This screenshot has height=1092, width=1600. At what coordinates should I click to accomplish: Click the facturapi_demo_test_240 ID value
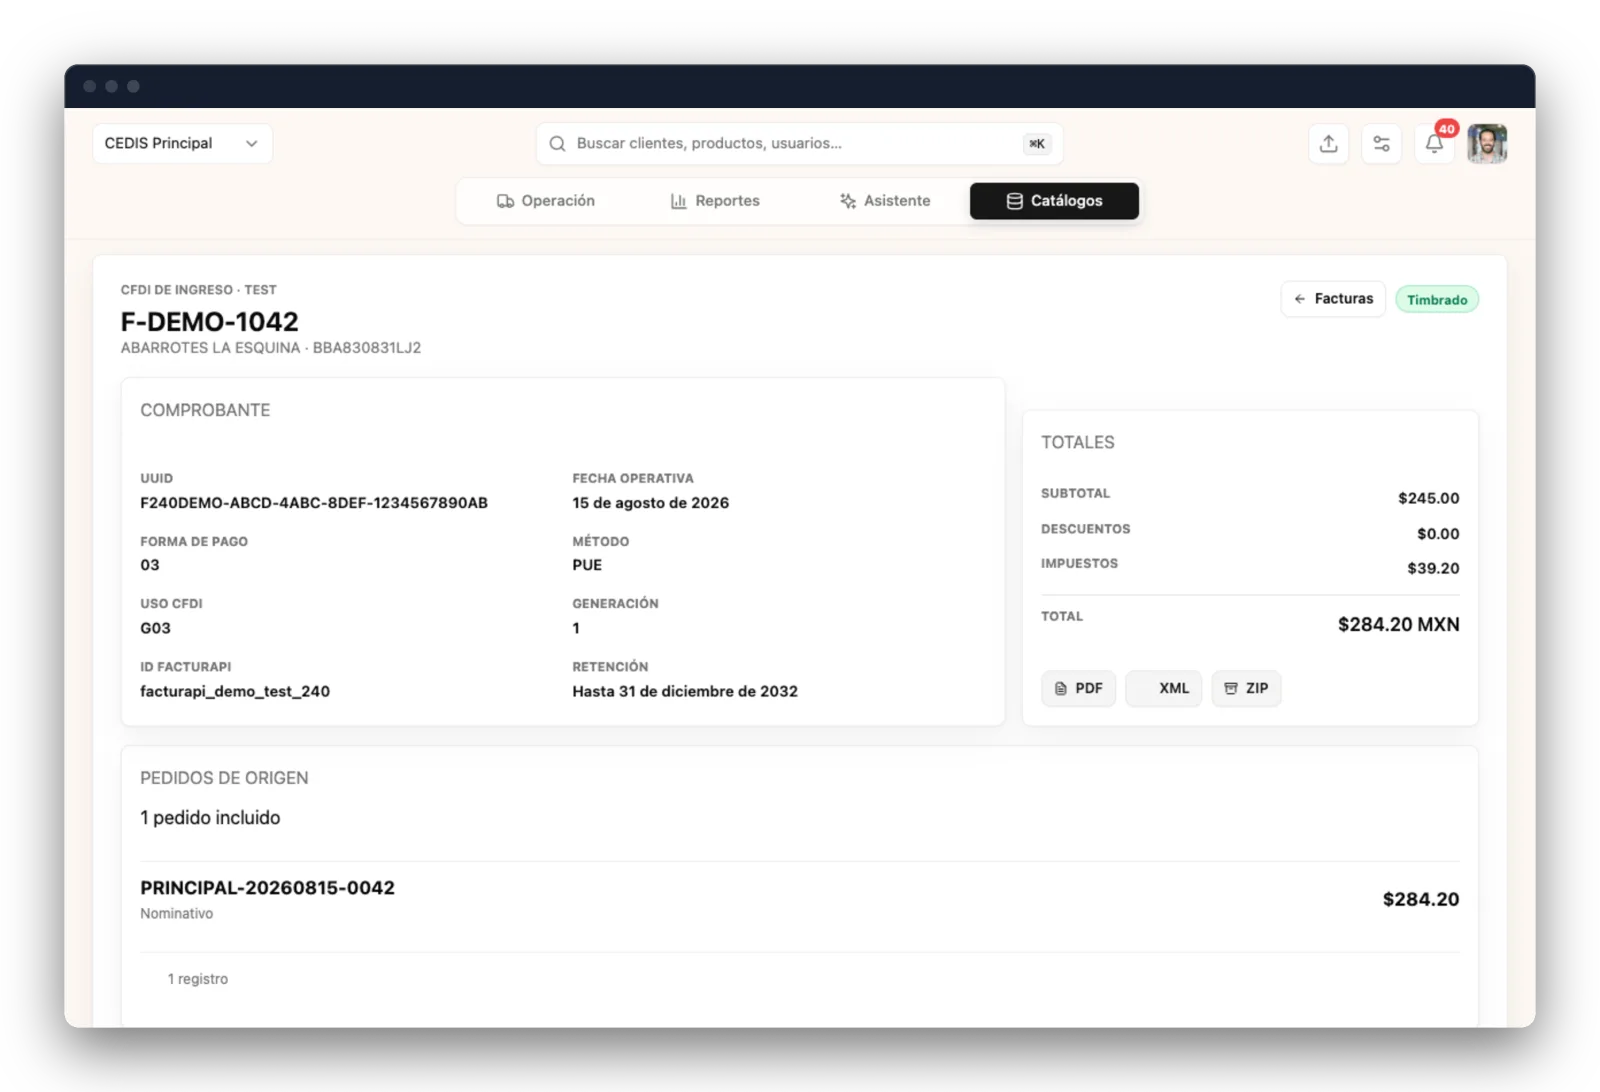tap(235, 691)
